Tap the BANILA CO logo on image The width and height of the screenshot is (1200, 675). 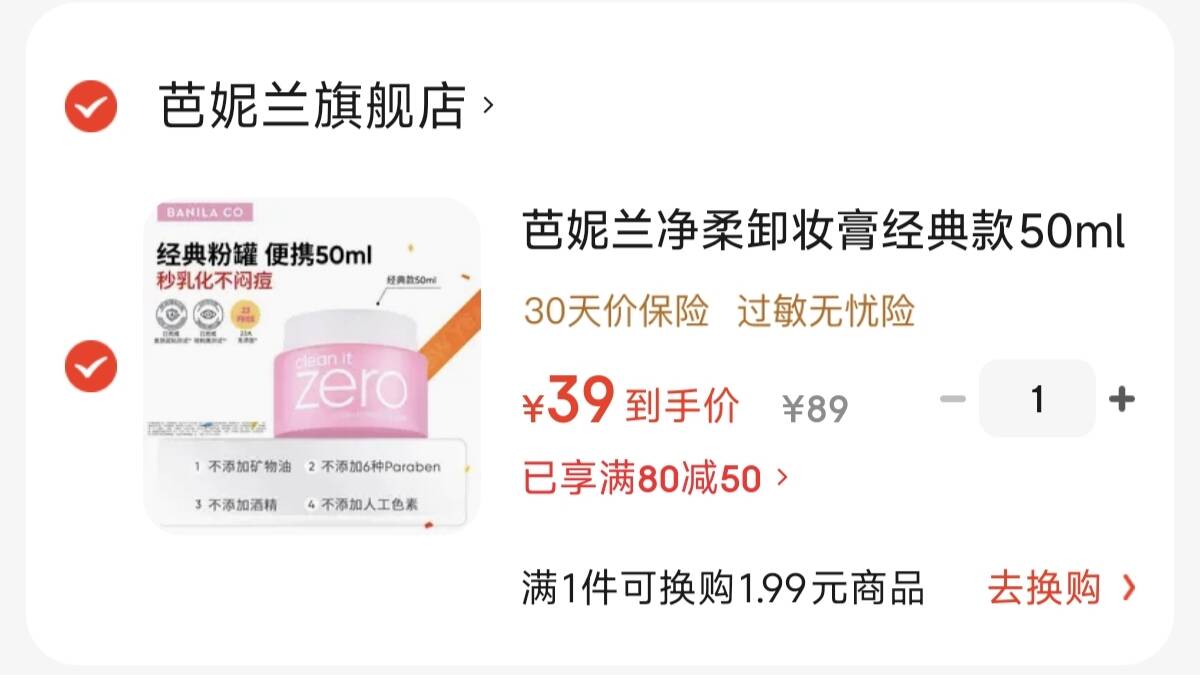pos(205,212)
